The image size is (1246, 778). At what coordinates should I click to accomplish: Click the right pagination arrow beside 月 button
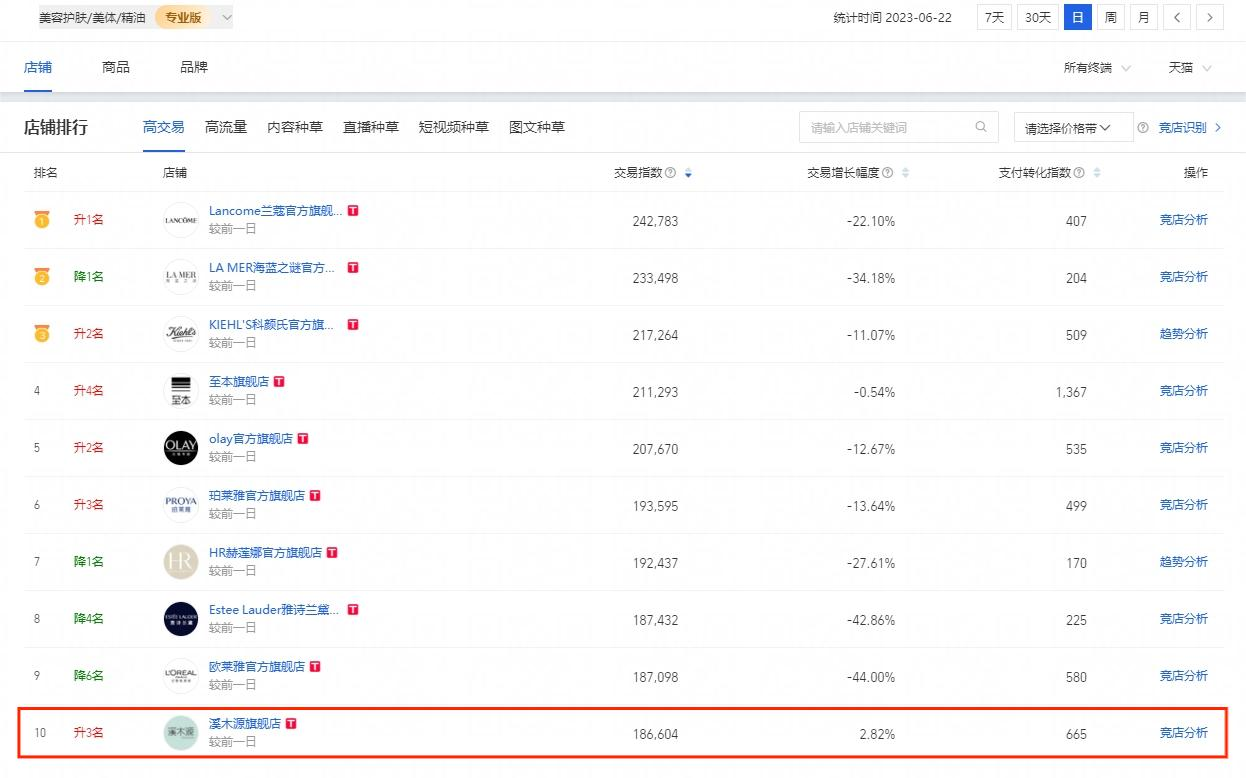pos(1210,17)
